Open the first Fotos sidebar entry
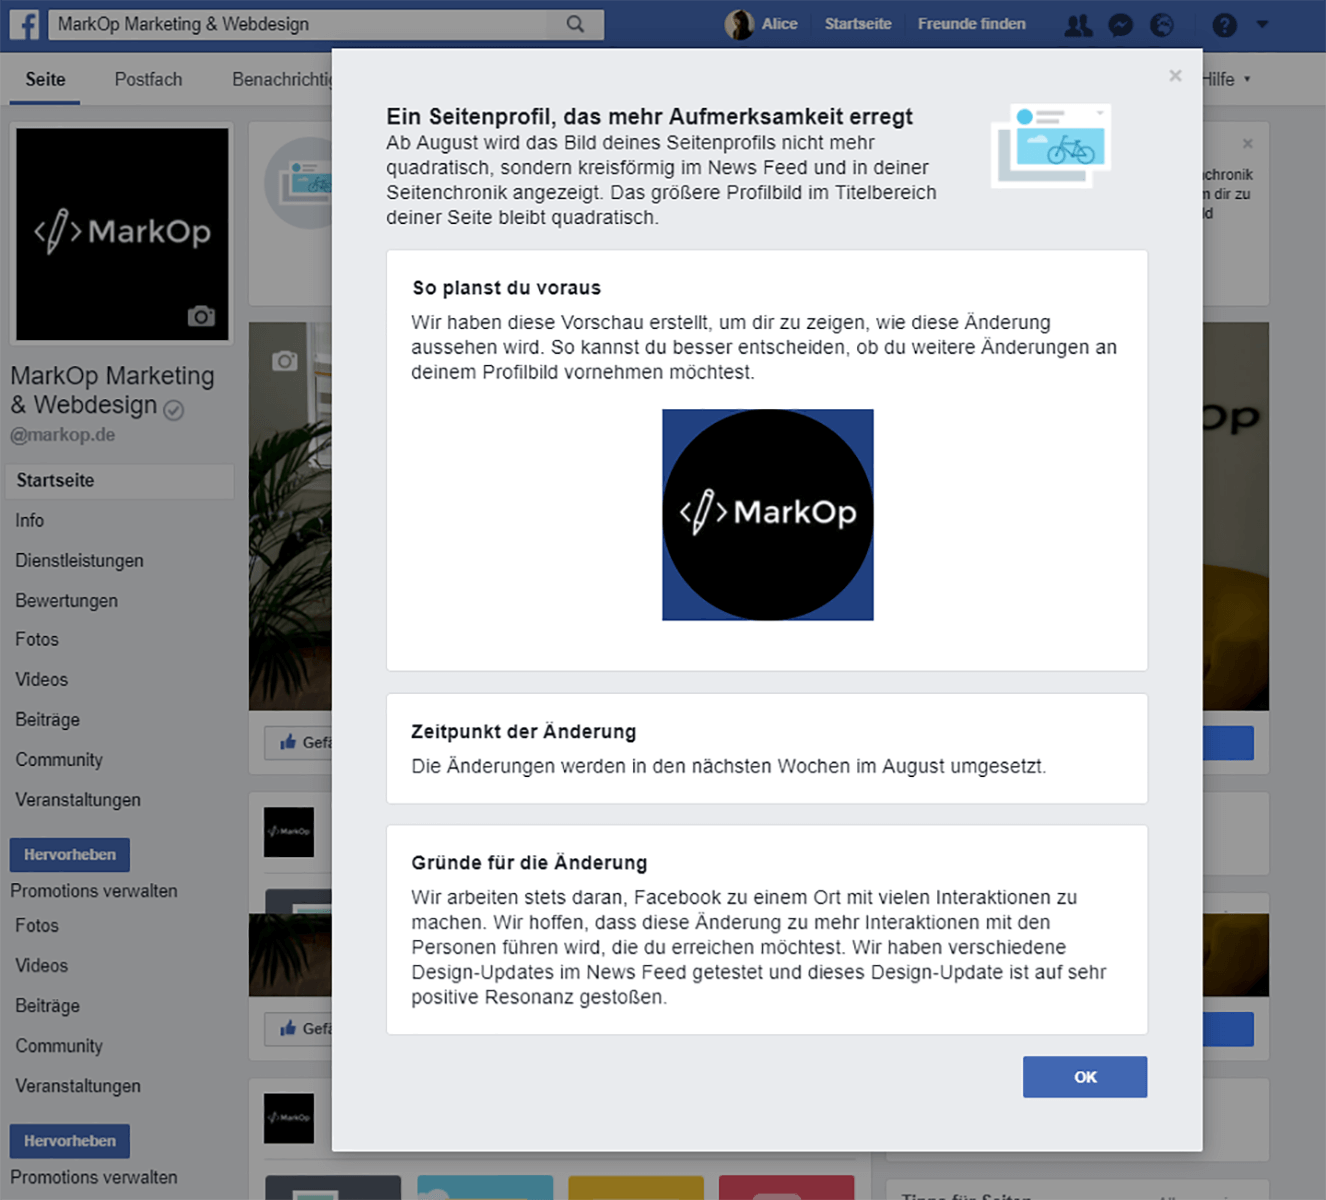Viewport: 1326px width, 1200px height. pyautogui.click(x=37, y=639)
